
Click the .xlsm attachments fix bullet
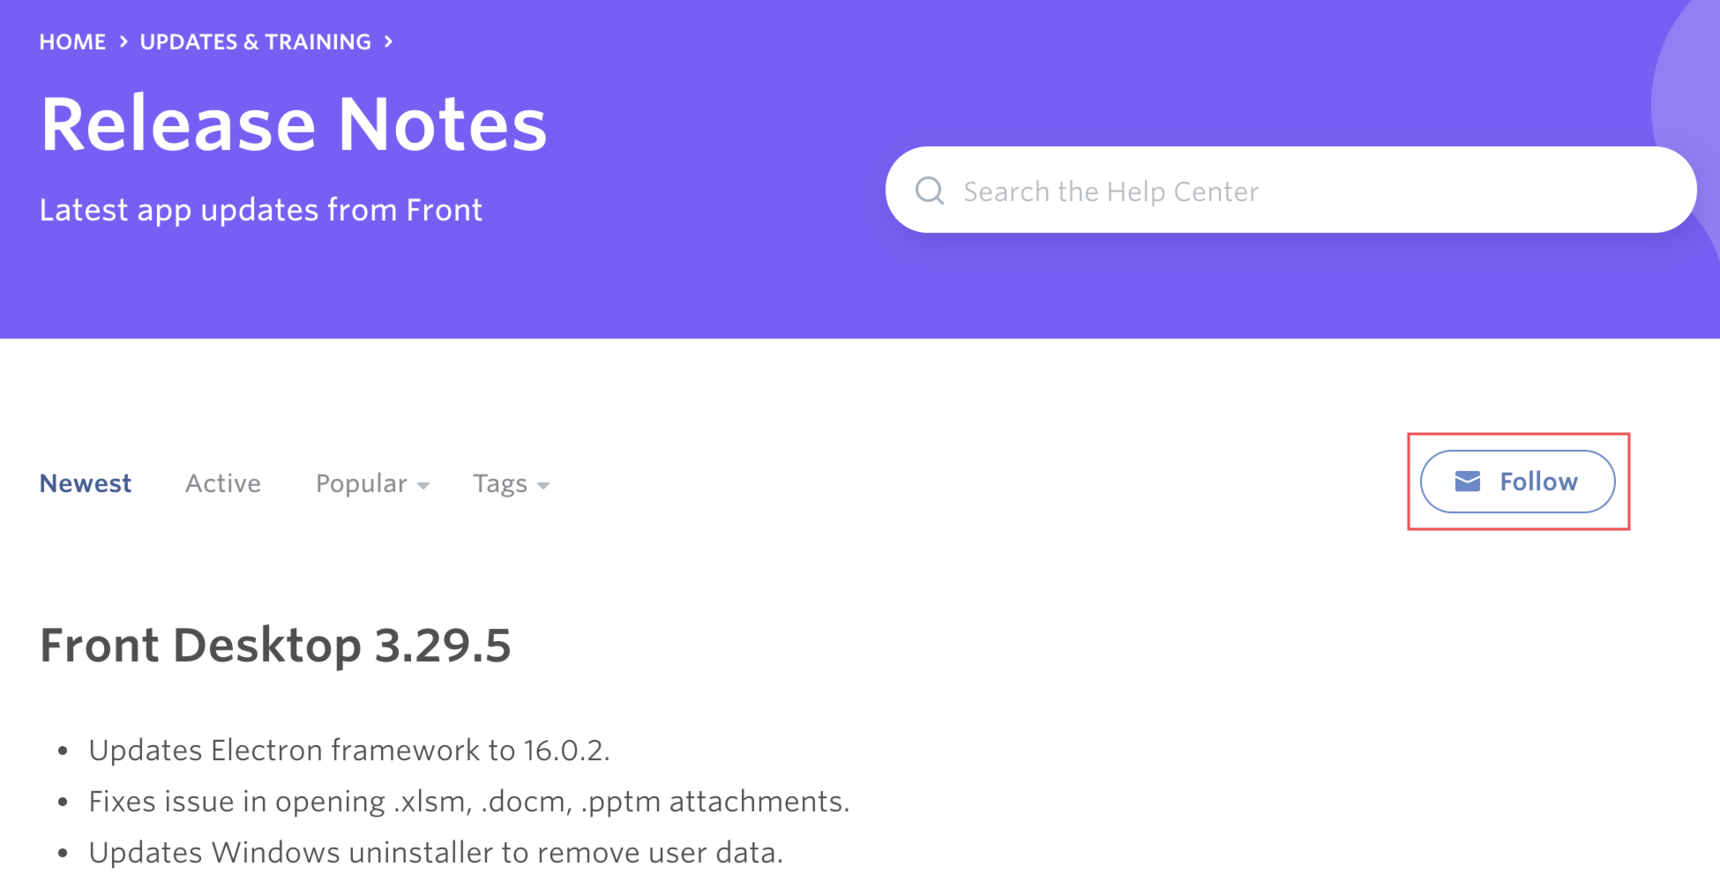[468, 801]
